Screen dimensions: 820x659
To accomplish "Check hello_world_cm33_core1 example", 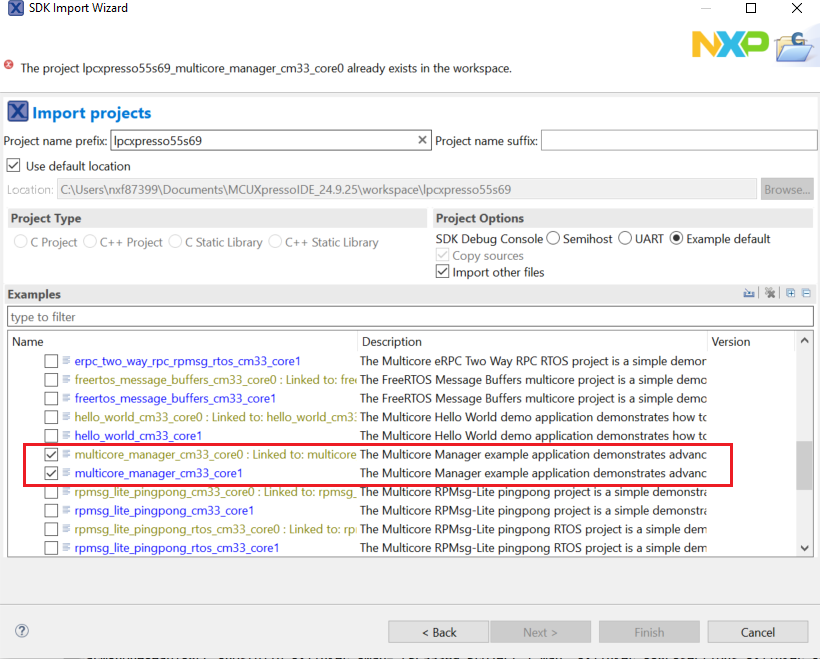I will [51, 436].
